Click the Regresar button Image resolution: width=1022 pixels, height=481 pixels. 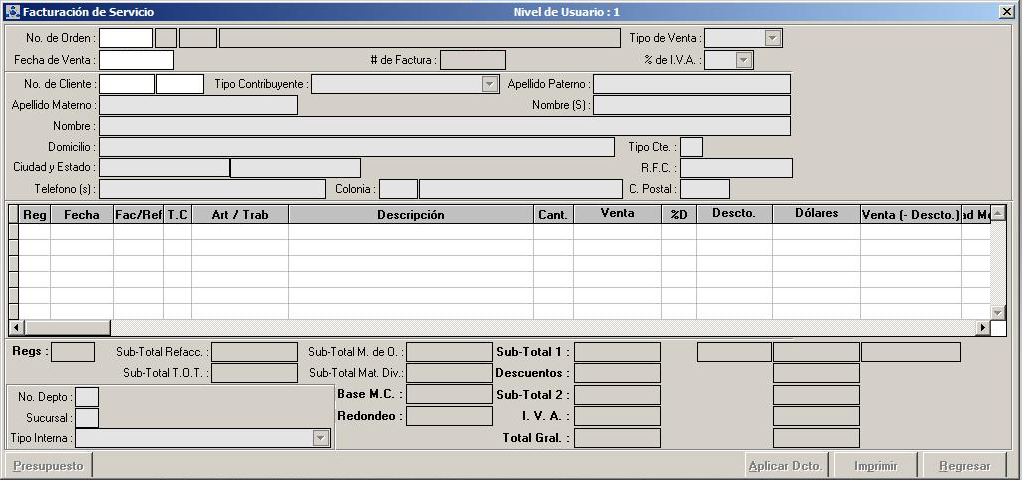(x=964, y=466)
